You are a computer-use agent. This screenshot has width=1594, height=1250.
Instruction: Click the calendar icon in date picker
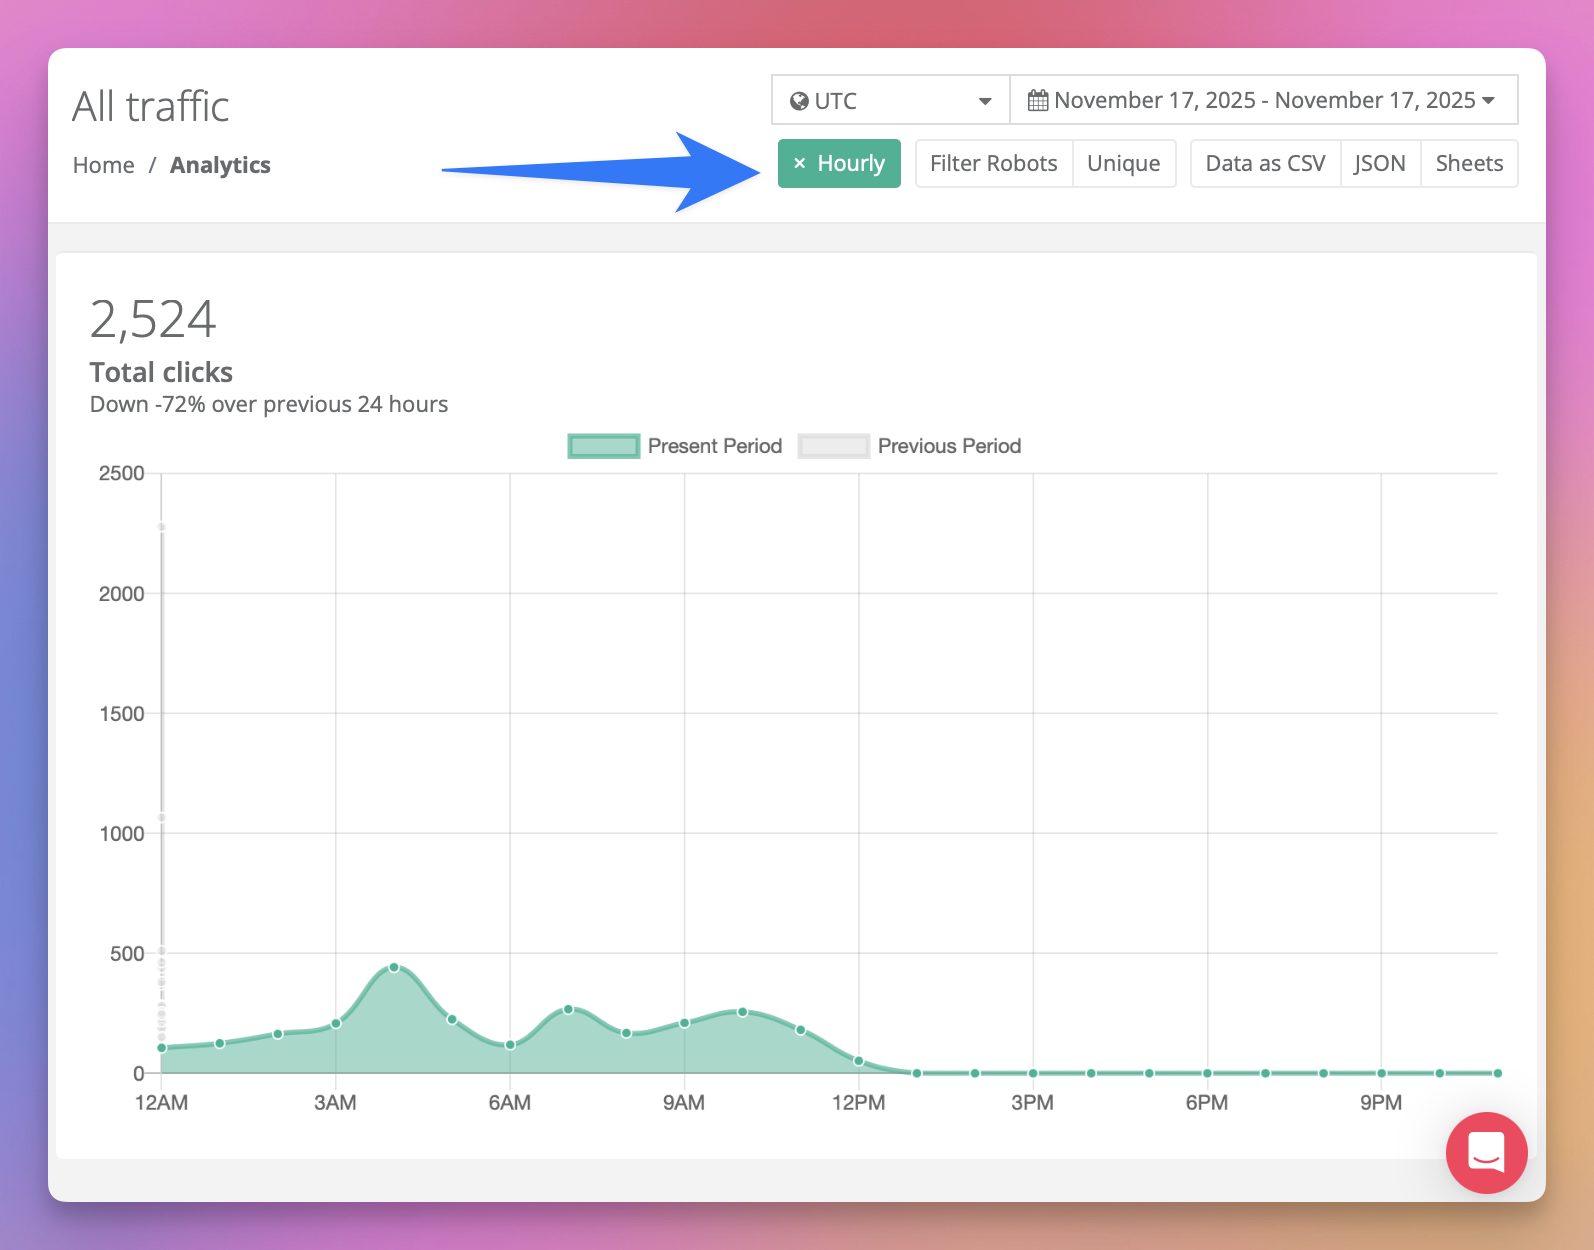tap(1038, 101)
